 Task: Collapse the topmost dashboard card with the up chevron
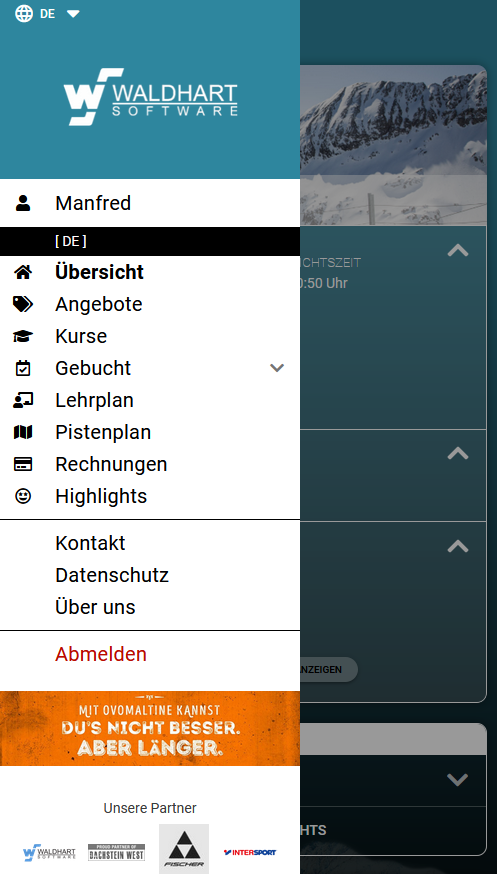[458, 250]
